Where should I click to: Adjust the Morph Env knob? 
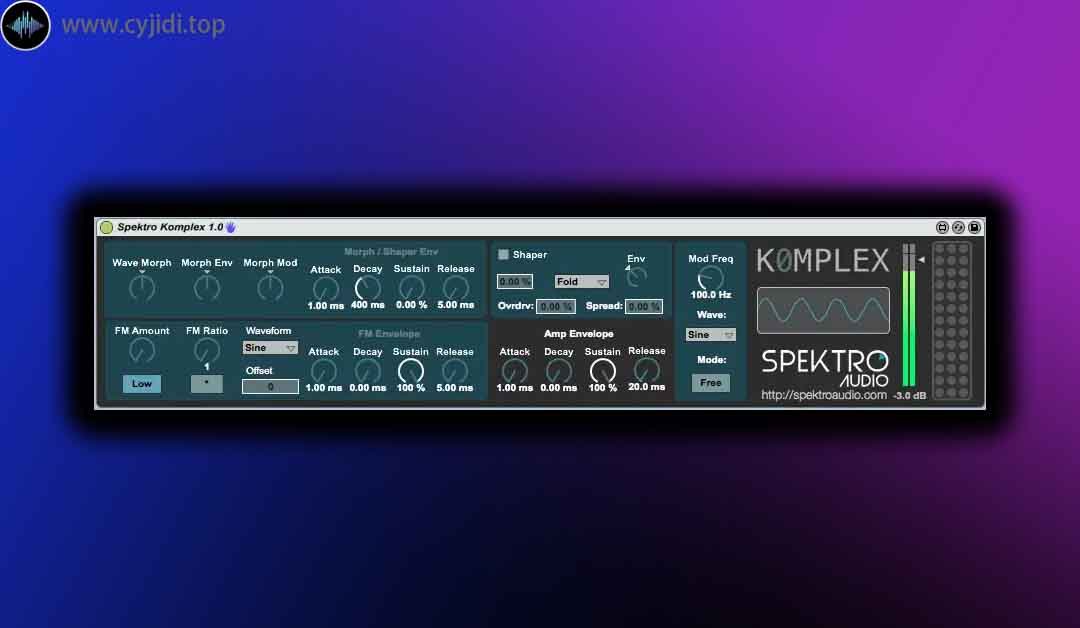207,288
